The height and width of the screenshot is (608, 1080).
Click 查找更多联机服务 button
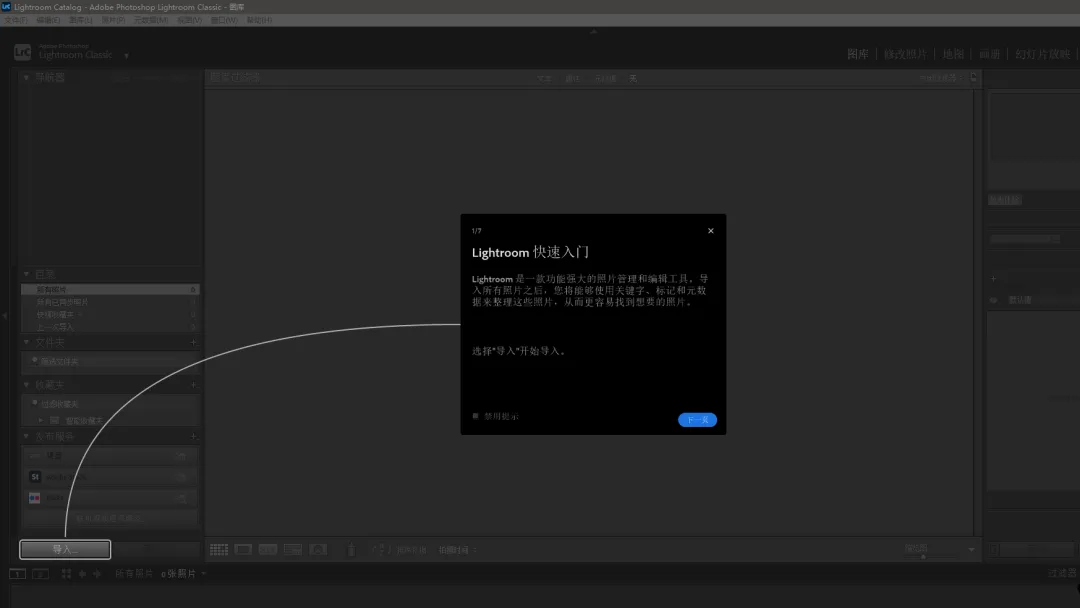pos(110,518)
